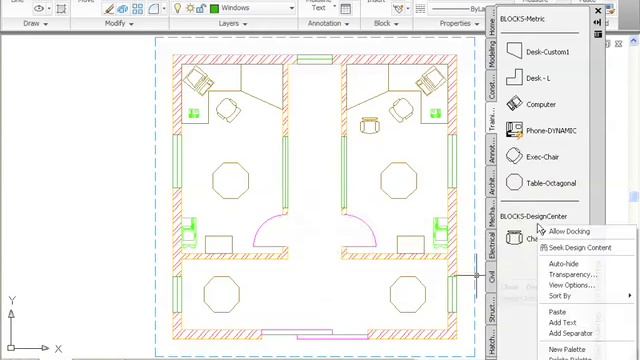Open the Windows layer dropdown
Image resolution: width=640 pixels, height=360 pixels.
[292, 8]
